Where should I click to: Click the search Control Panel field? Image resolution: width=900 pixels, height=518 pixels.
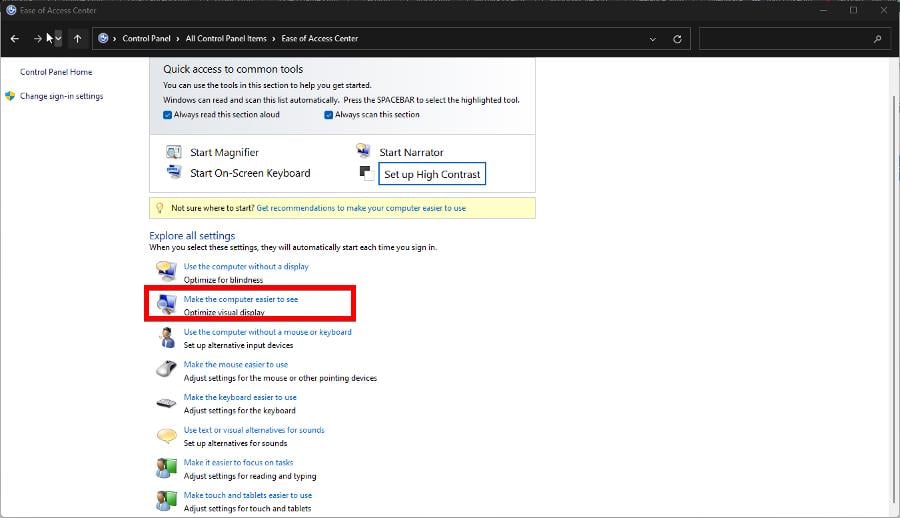pos(797,39)
